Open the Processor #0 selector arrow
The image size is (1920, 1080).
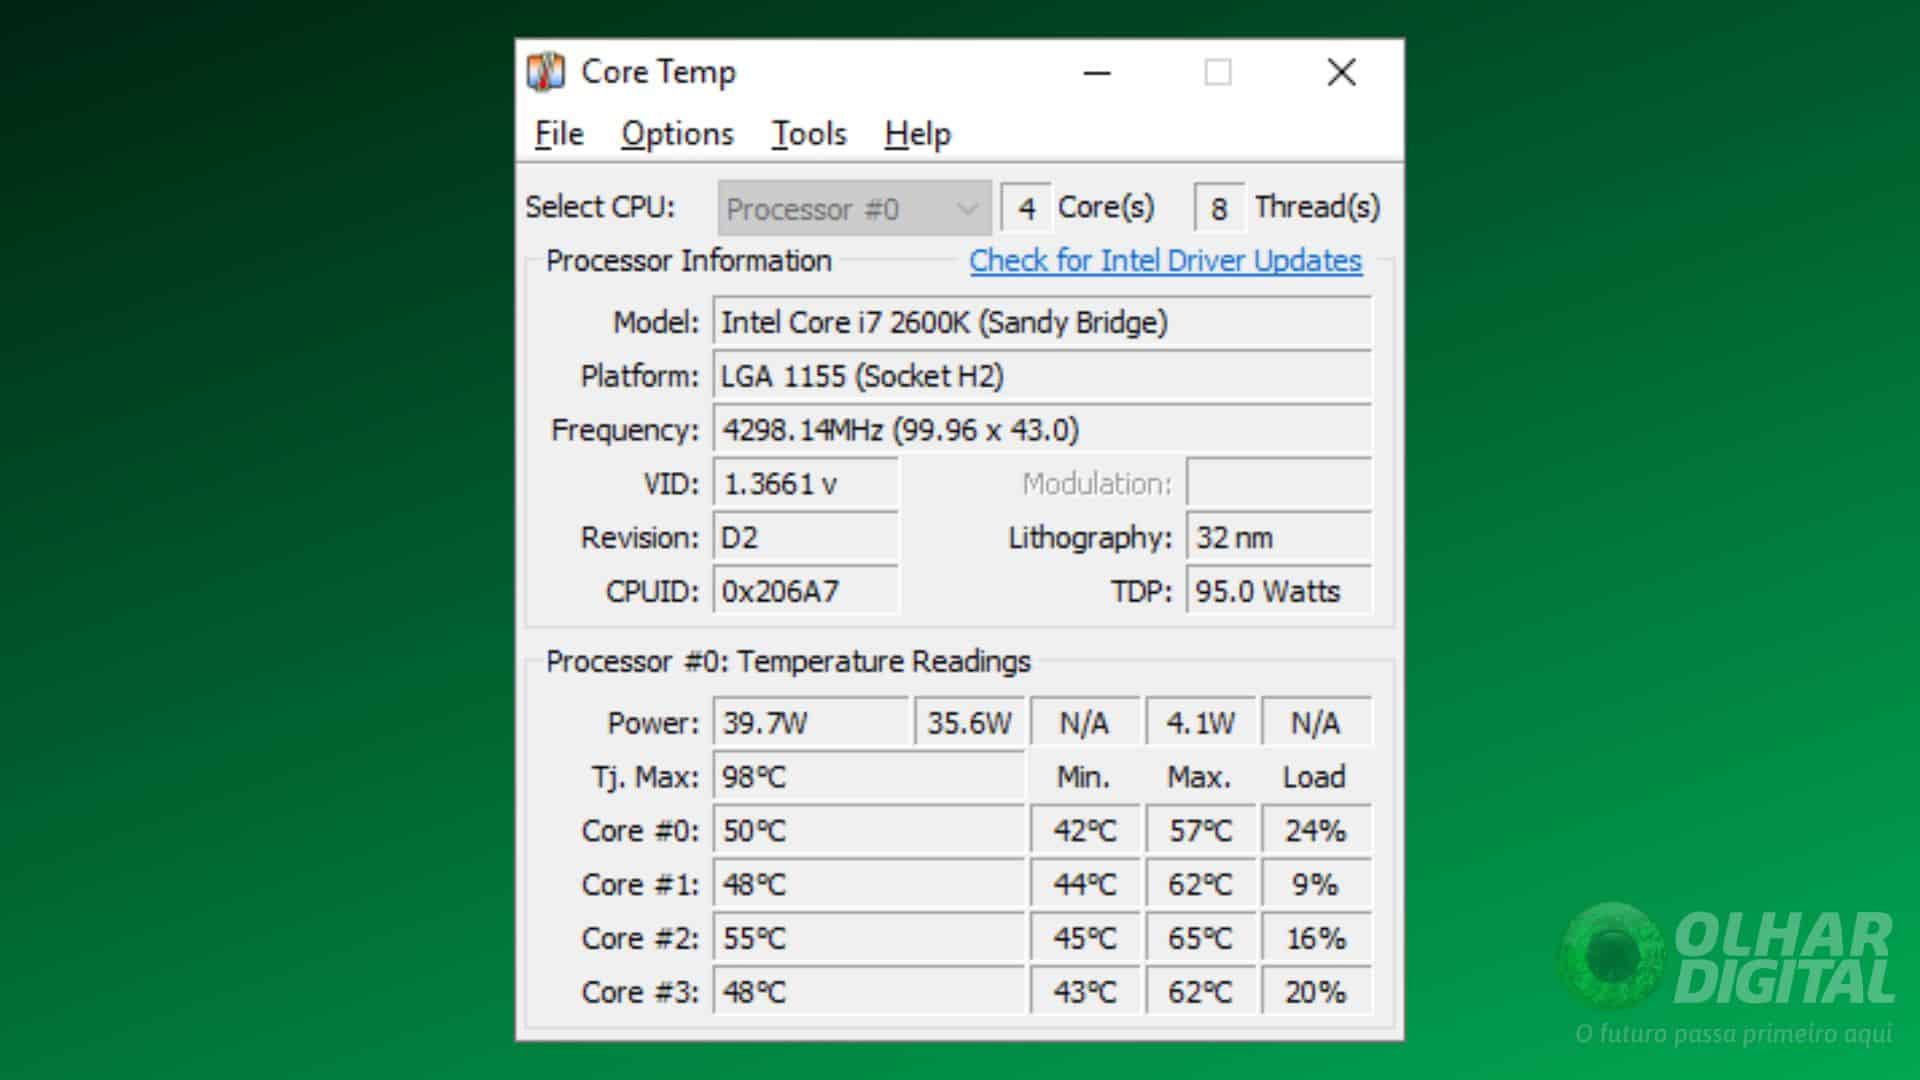pyautogui.click(x=966, y=208)
